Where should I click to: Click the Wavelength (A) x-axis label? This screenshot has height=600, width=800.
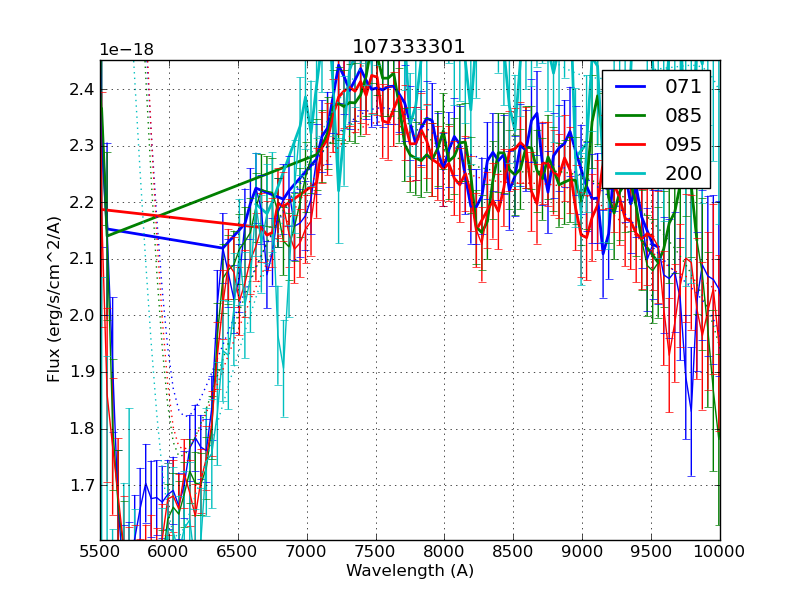410,571
